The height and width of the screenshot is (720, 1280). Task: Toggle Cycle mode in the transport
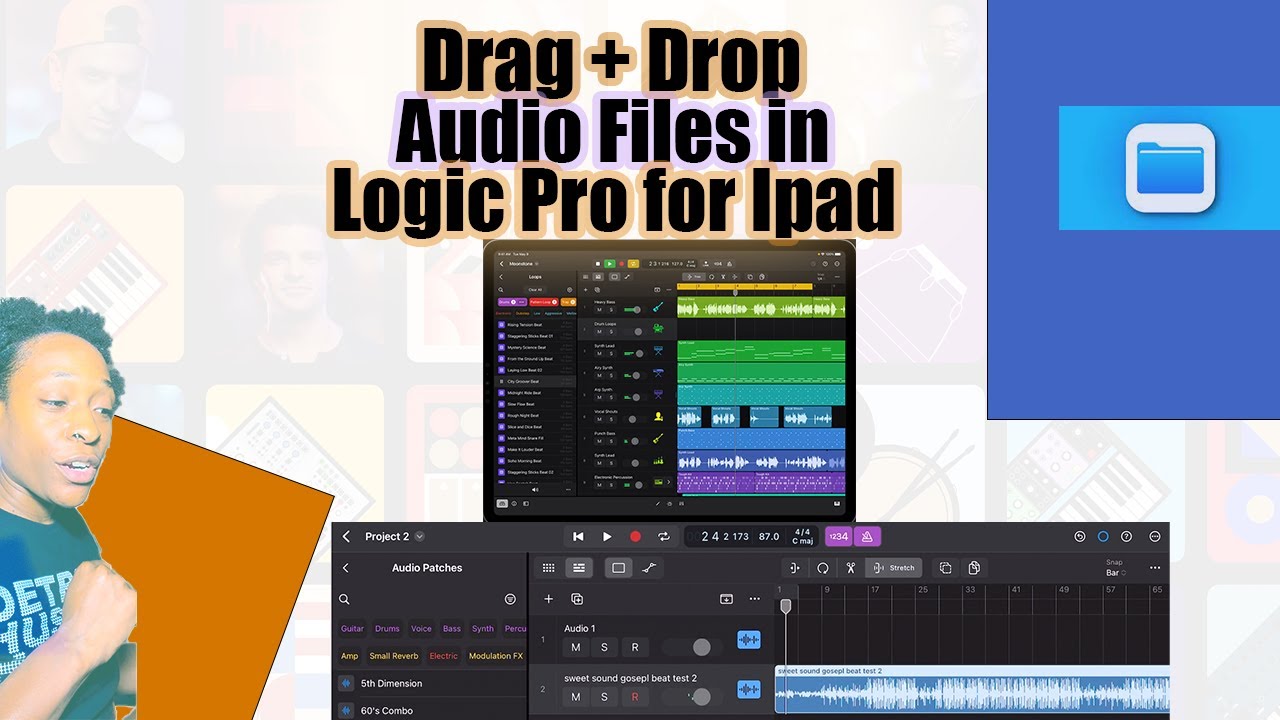663,537
